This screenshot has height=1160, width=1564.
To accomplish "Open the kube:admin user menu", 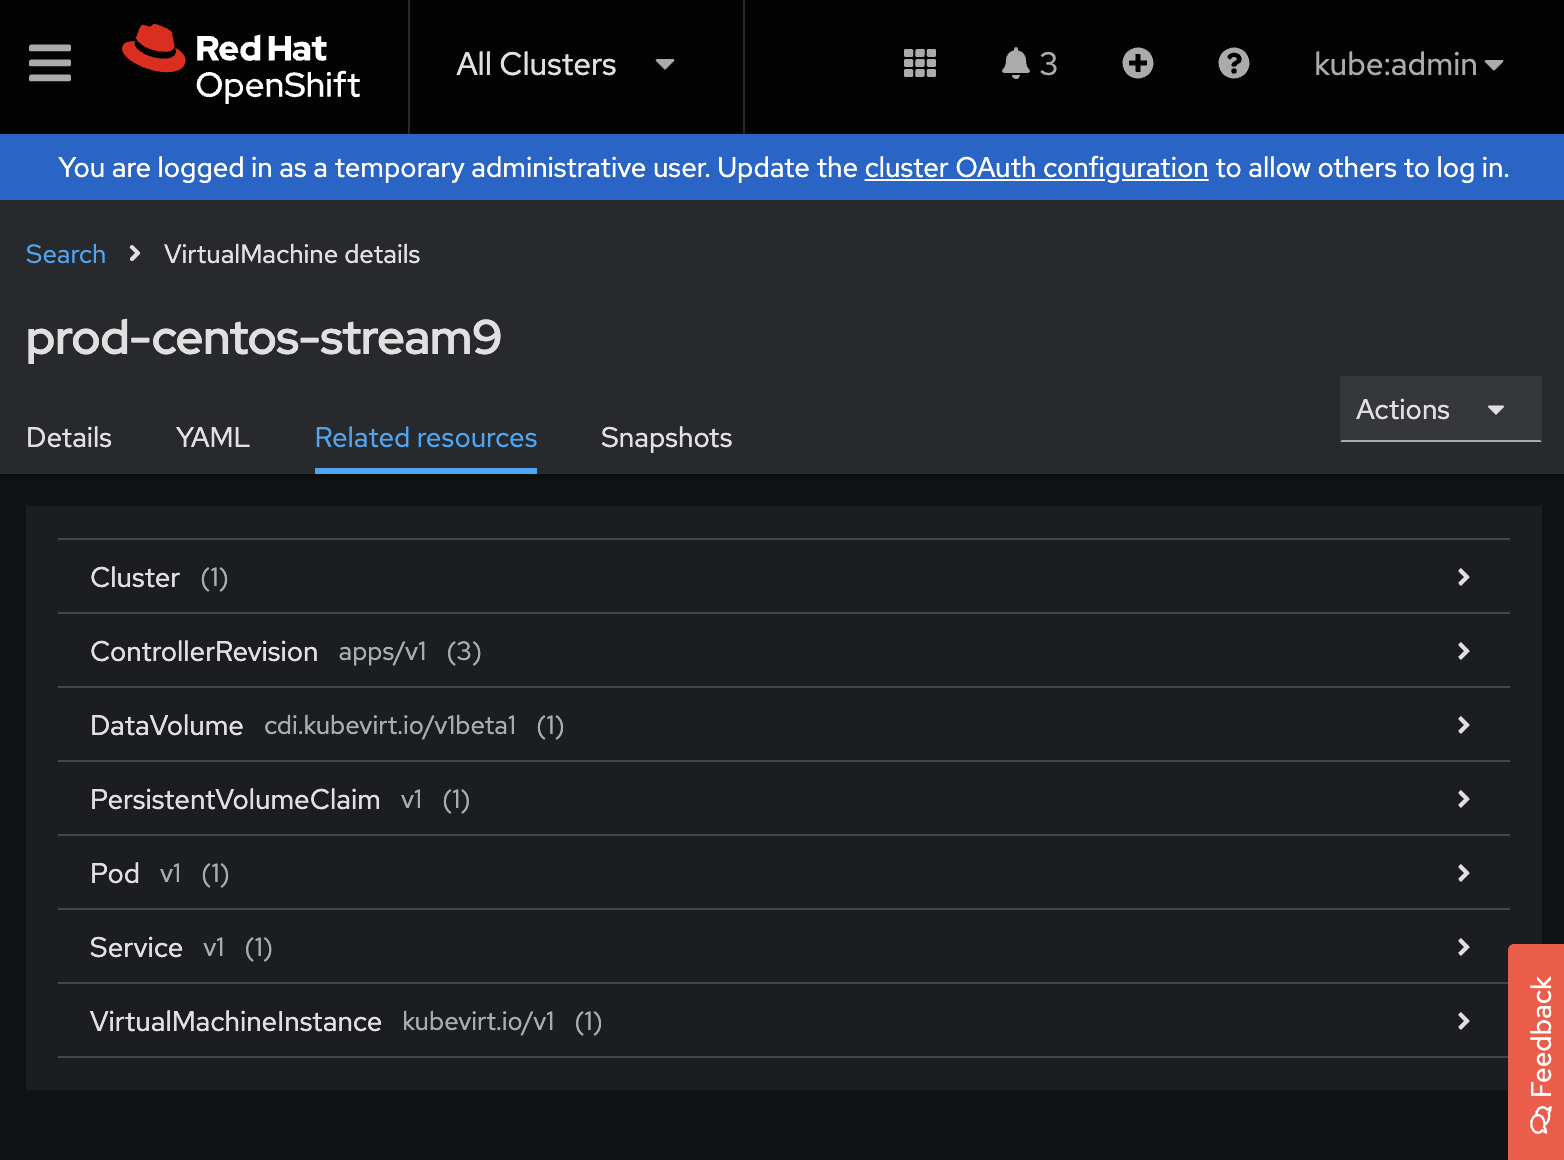I will coord(1407,64).
